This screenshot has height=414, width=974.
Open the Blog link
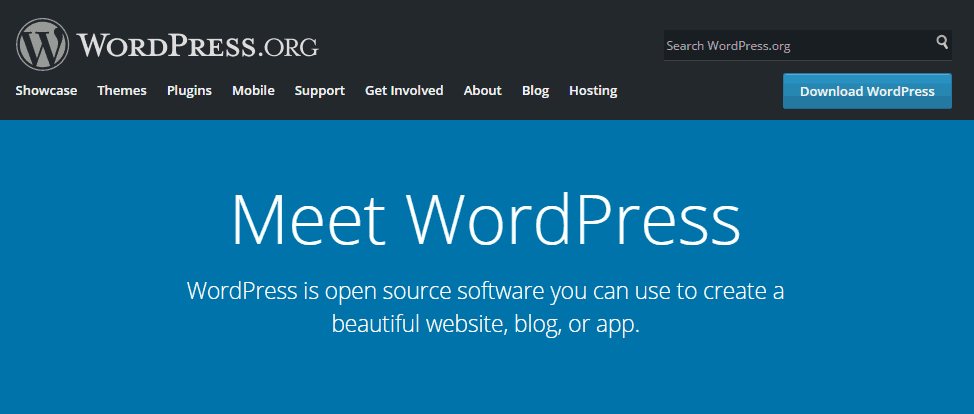[535, 91]
